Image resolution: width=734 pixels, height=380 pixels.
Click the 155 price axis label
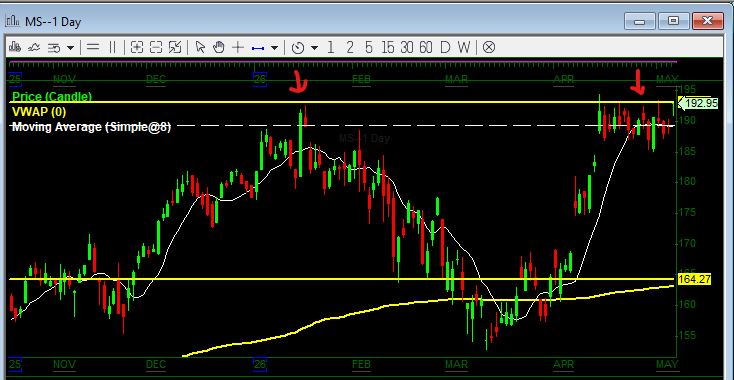(x=687, y=336)
